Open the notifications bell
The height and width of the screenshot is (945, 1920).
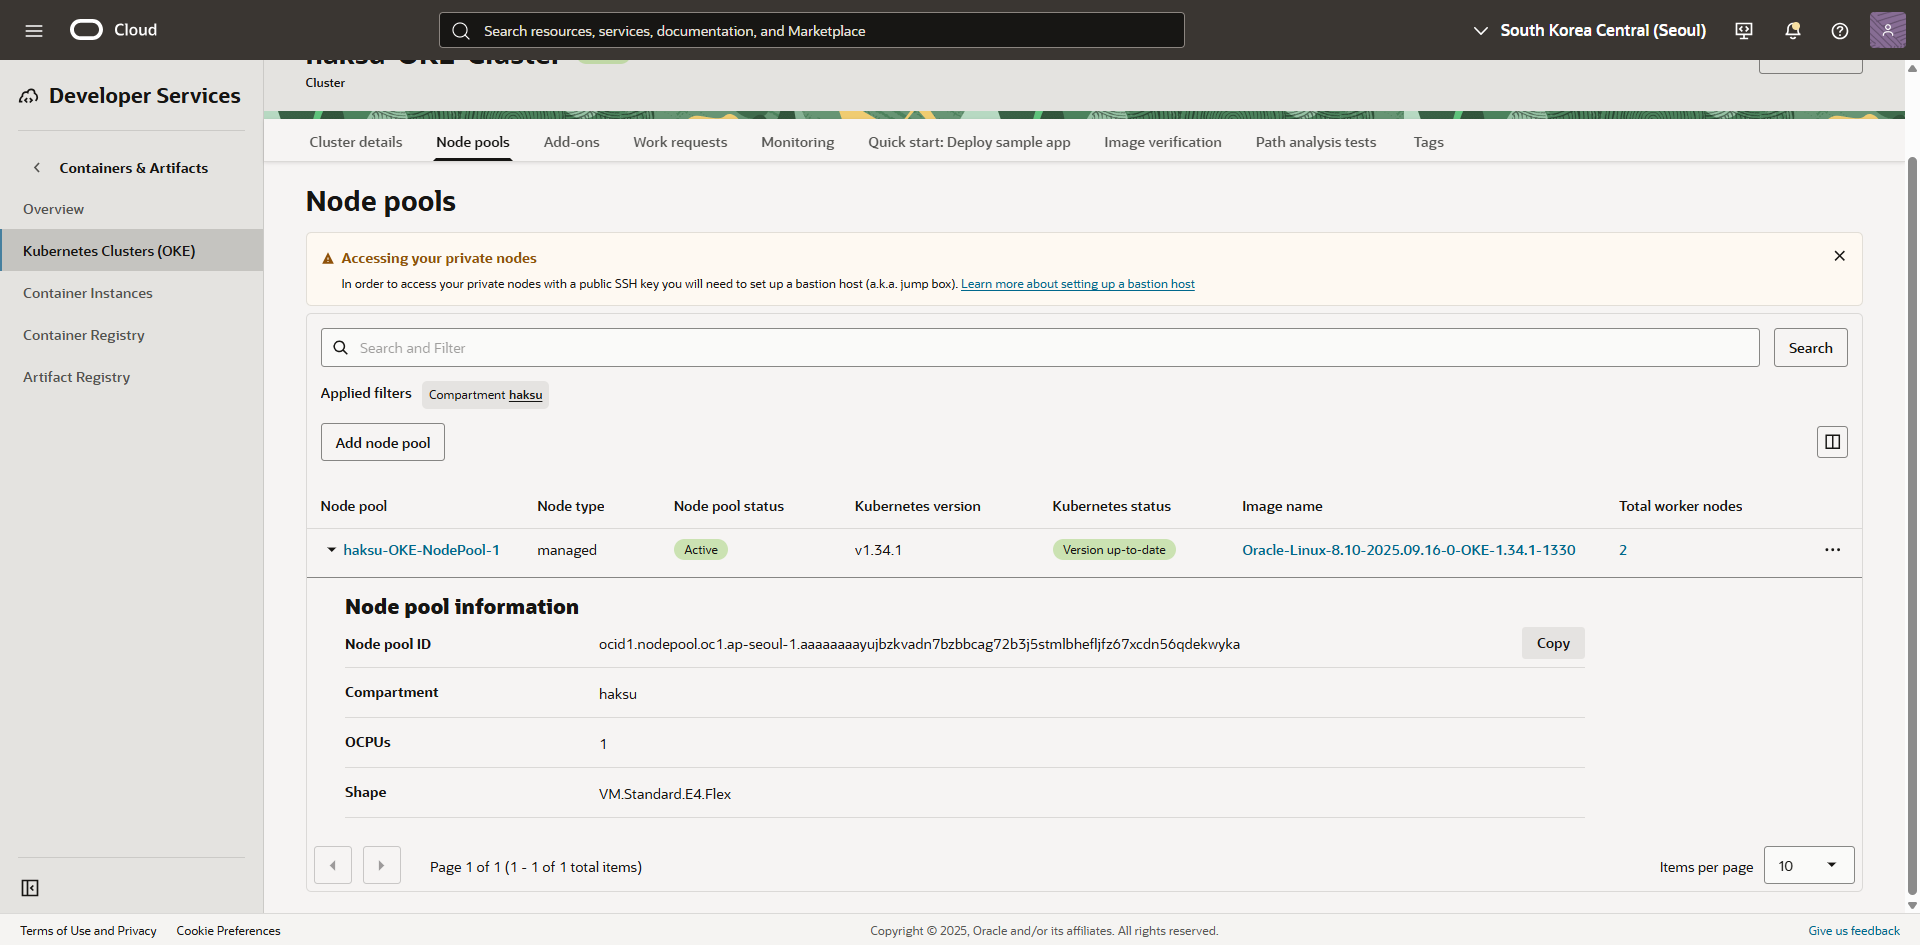pos(1792,30)
